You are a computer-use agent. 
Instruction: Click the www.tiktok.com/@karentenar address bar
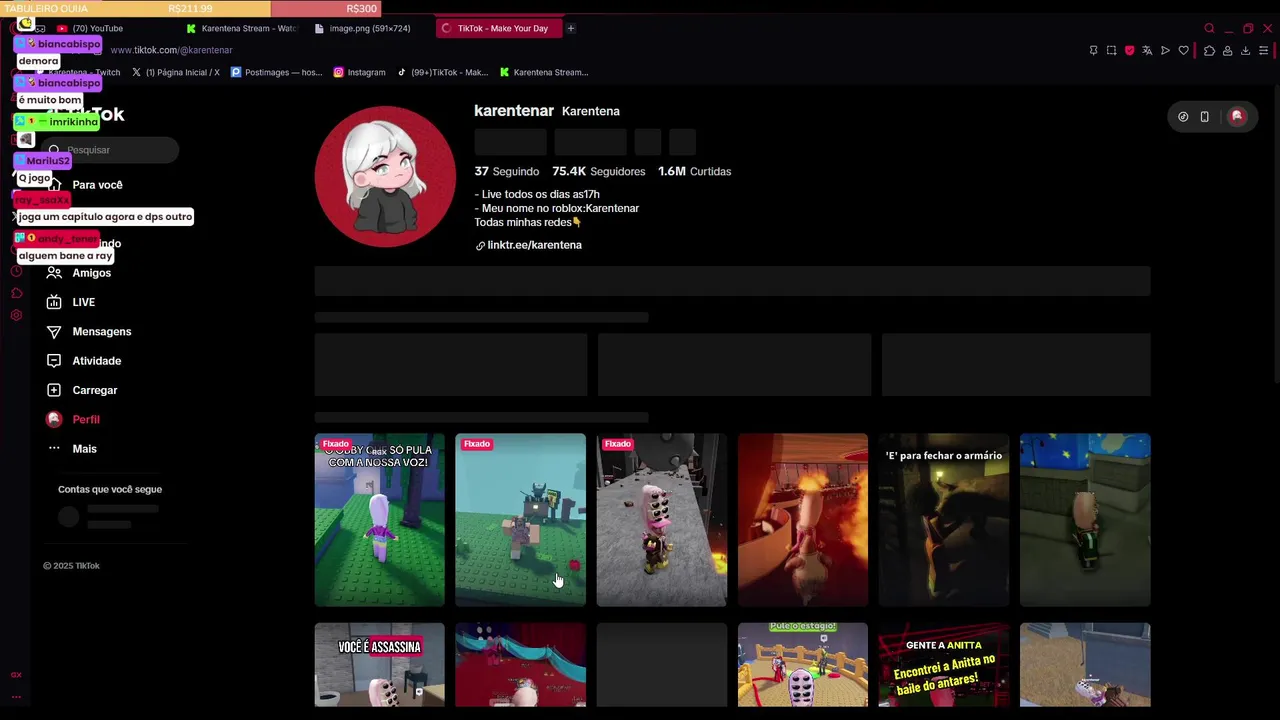[x=171, y=50]
